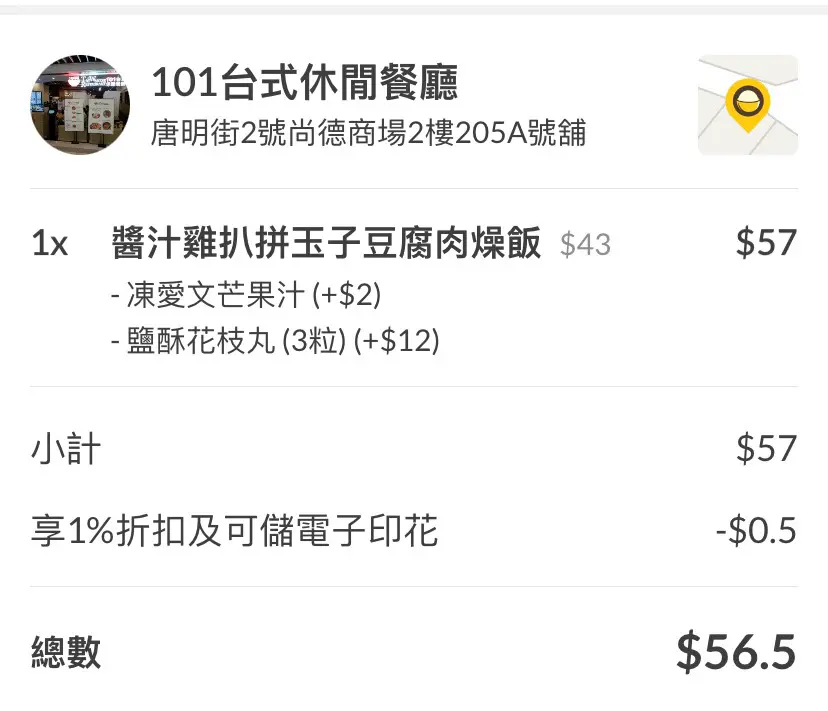Click the -$0.5 discount amount
Viewport: 828px width, 711px height.
click(x=756, y=531)
